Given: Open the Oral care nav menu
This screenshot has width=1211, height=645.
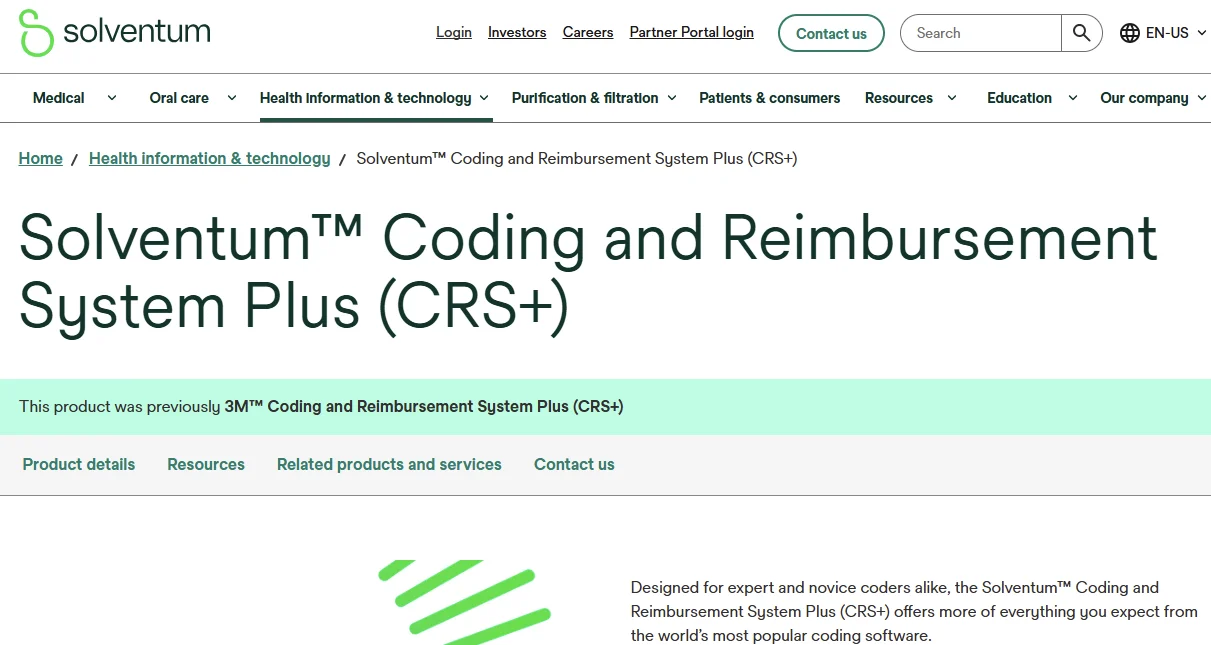Looking at the screenshot, I should click(179, 98).
